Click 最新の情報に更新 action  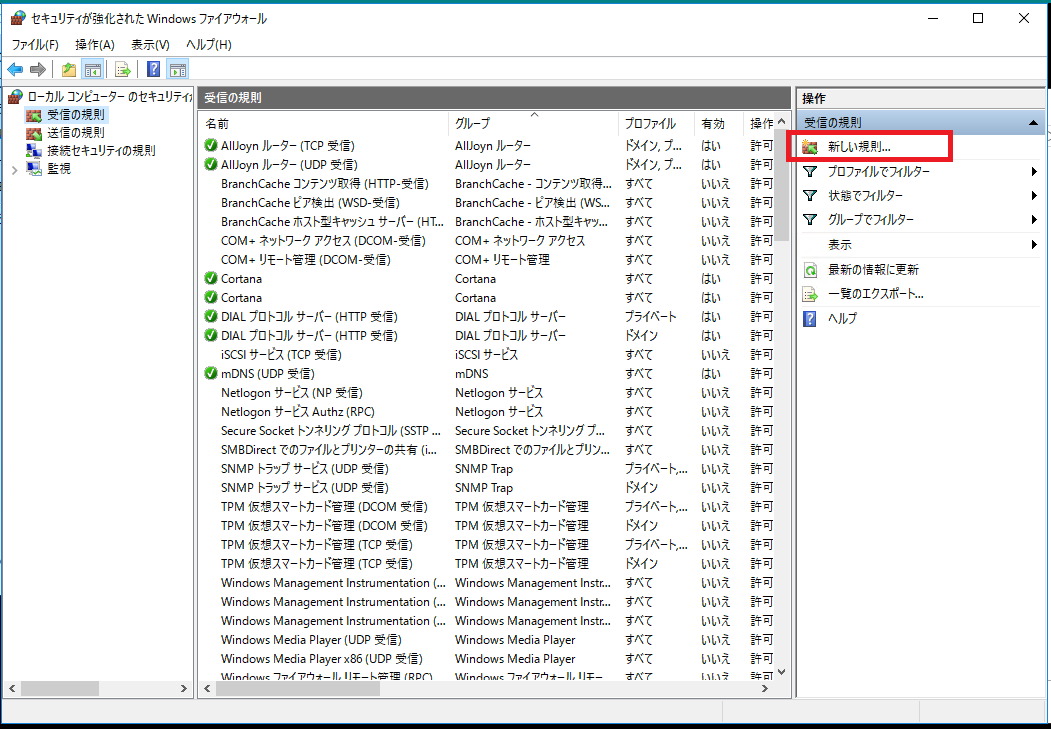pos(873,270)
